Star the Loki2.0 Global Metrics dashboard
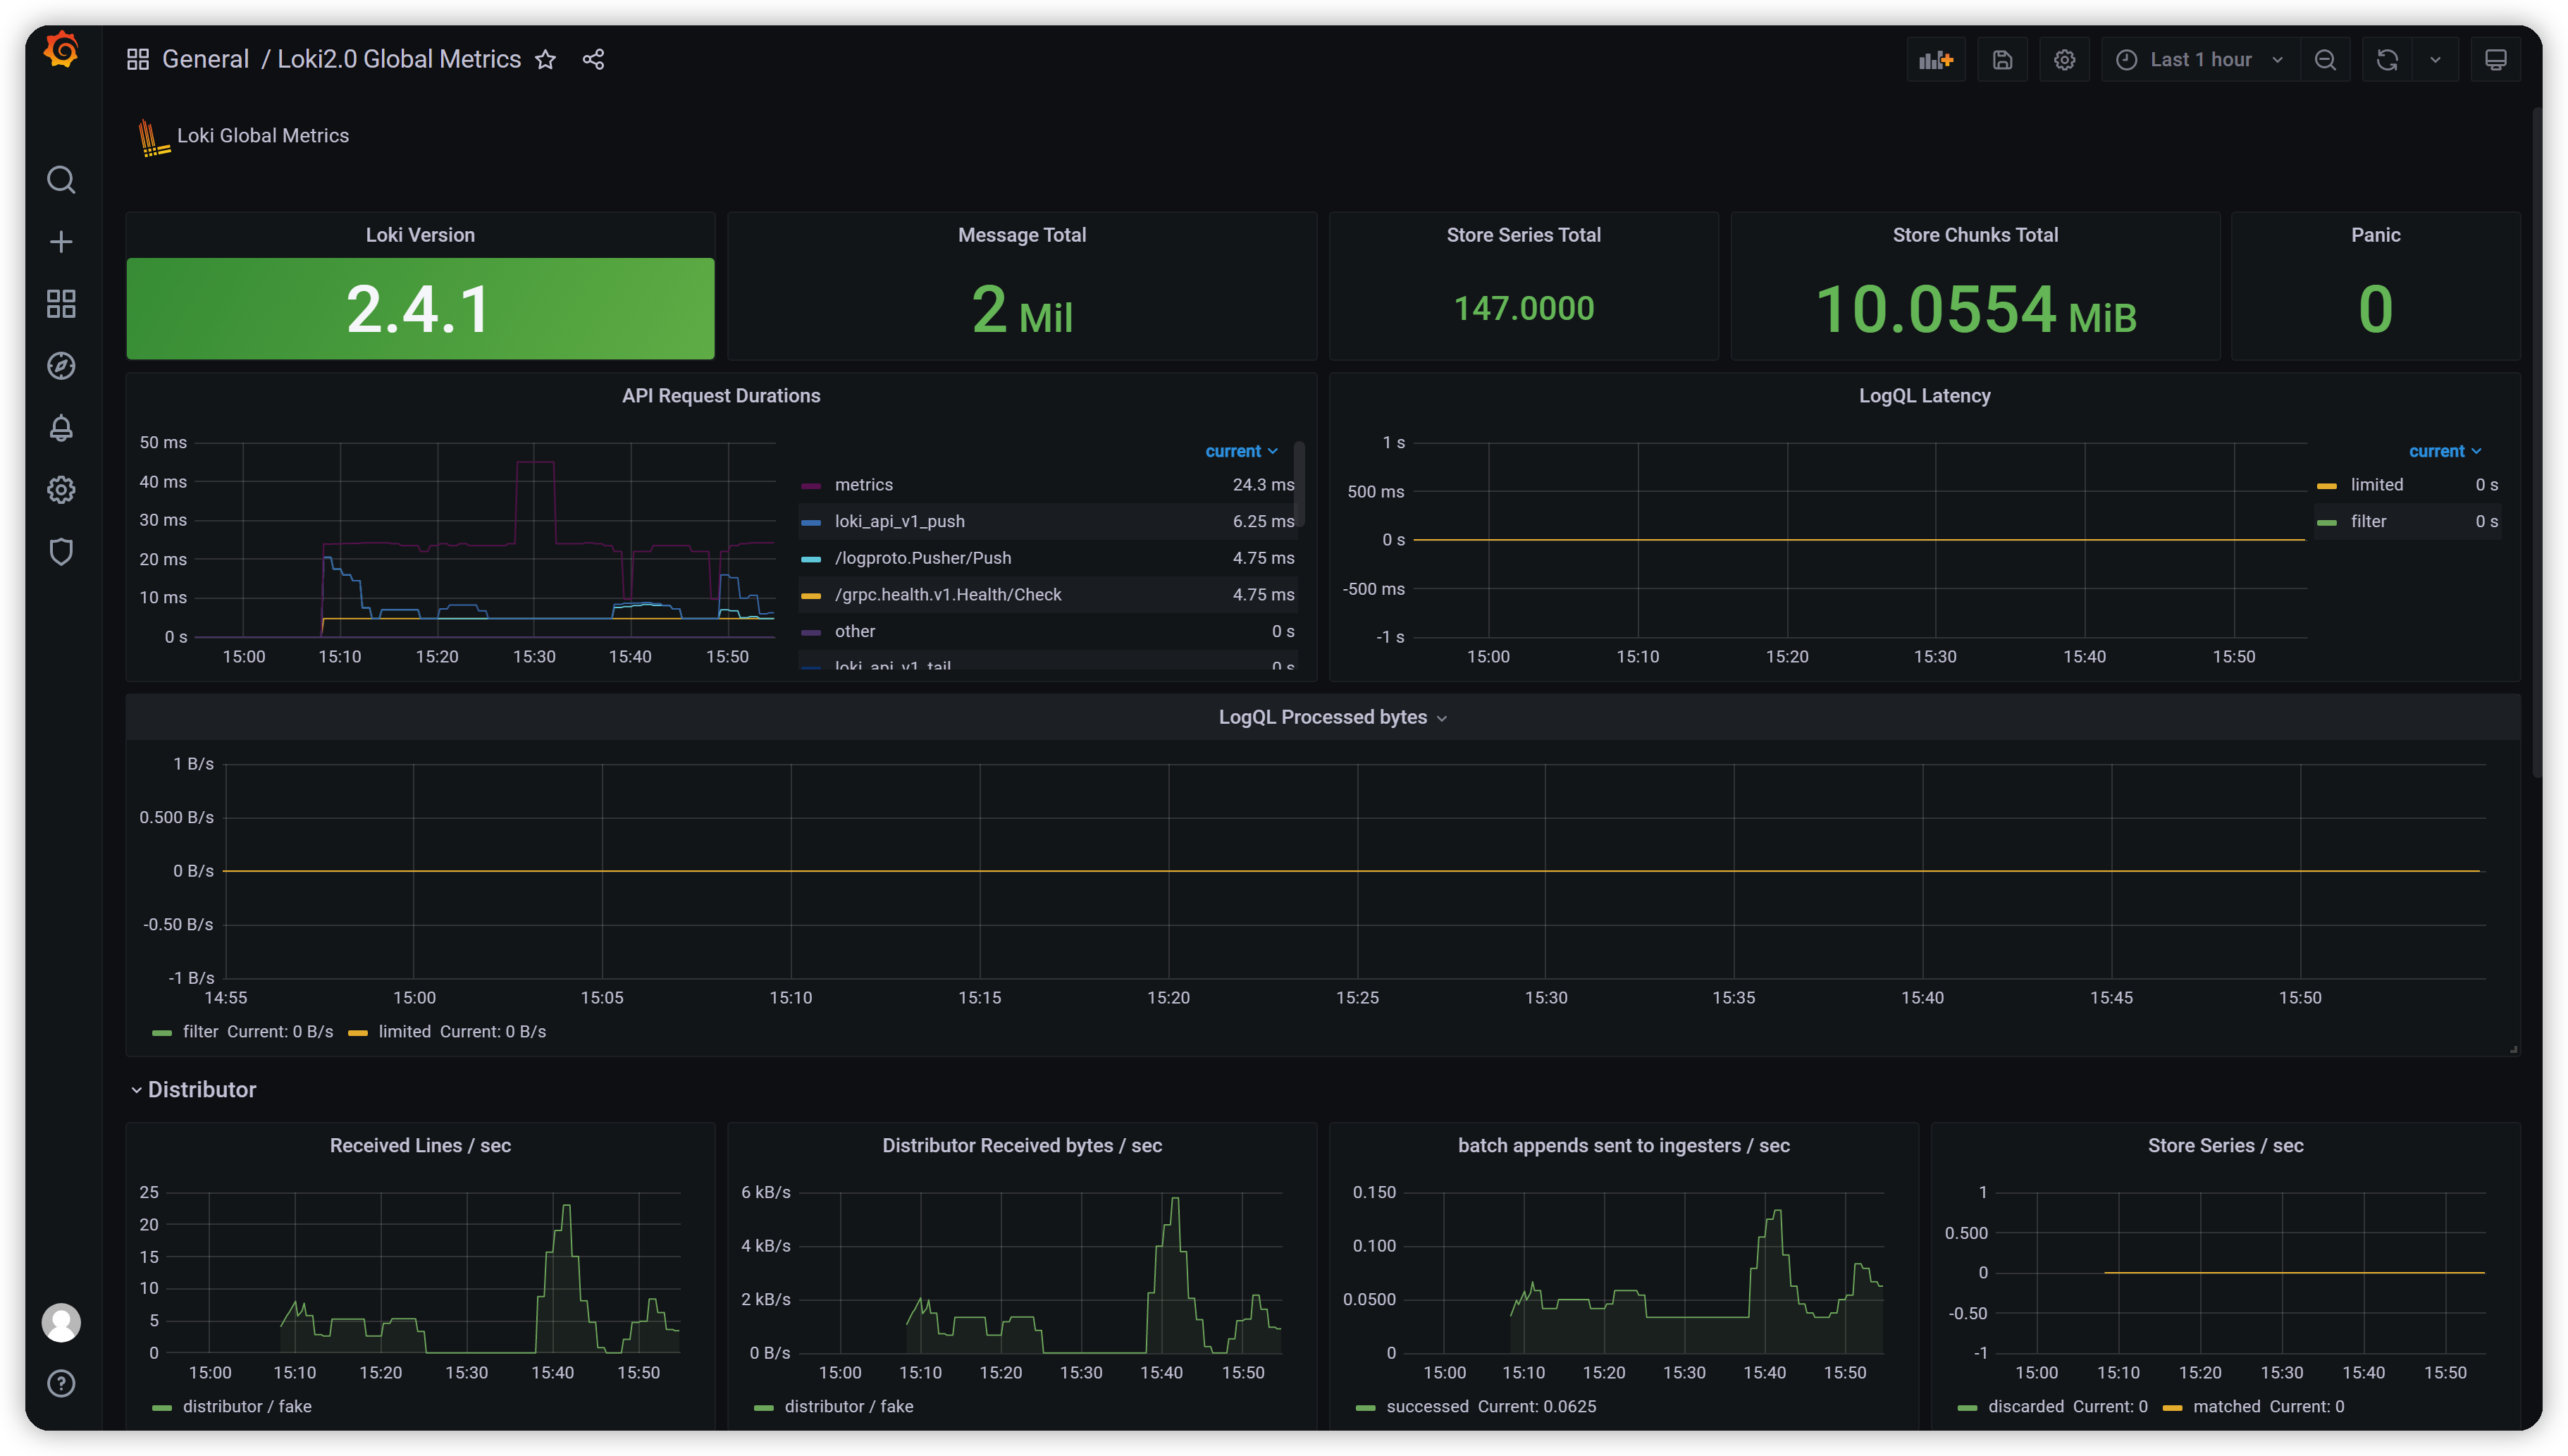Viewport: 2568px width, 1456px height. pos(545,60)
